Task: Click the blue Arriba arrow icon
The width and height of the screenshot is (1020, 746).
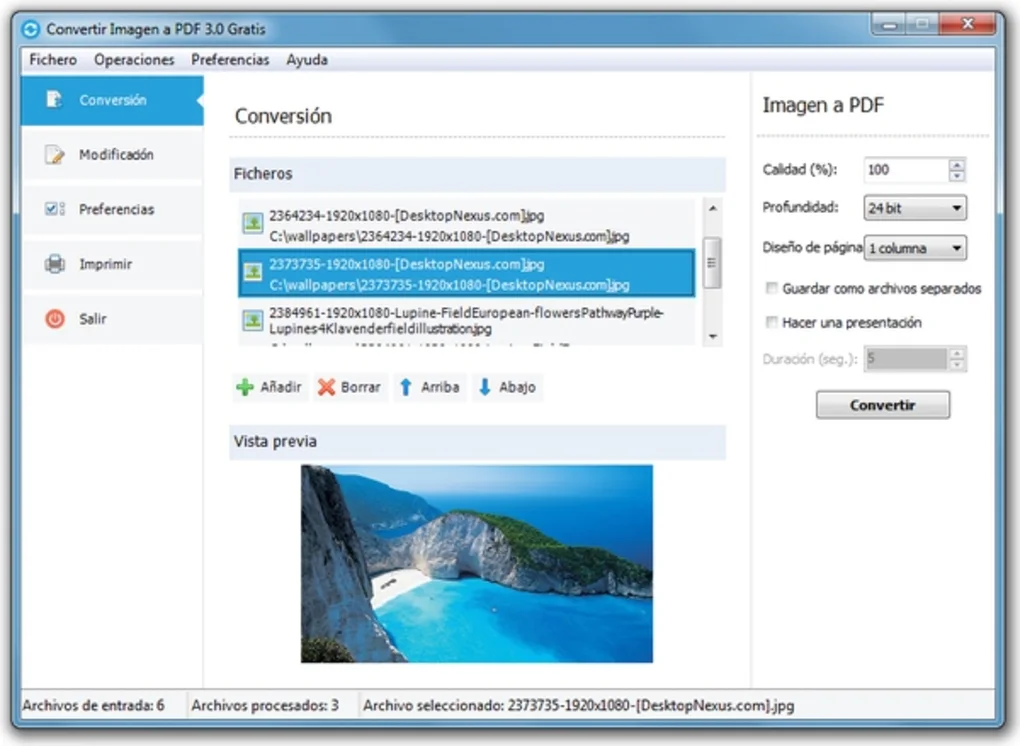Action: coord(406,386)
